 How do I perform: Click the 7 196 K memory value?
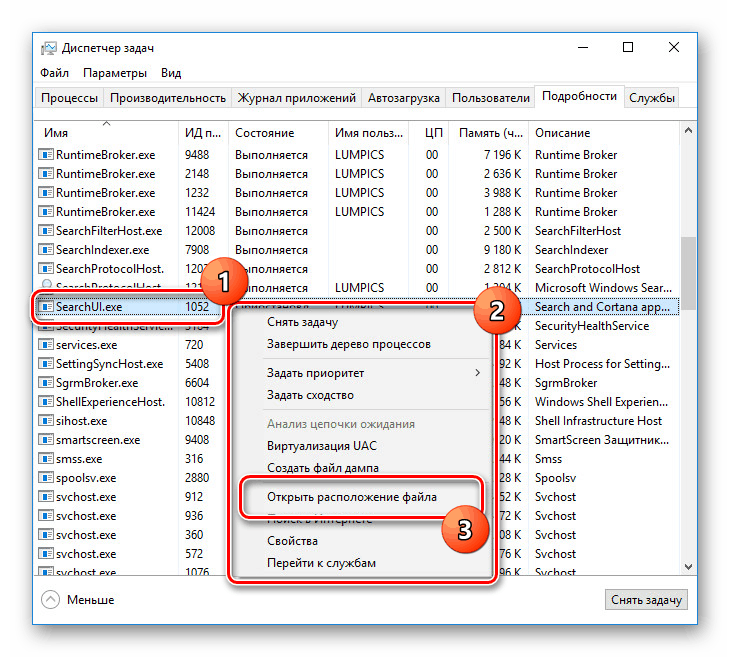click(x=502, y=155)
